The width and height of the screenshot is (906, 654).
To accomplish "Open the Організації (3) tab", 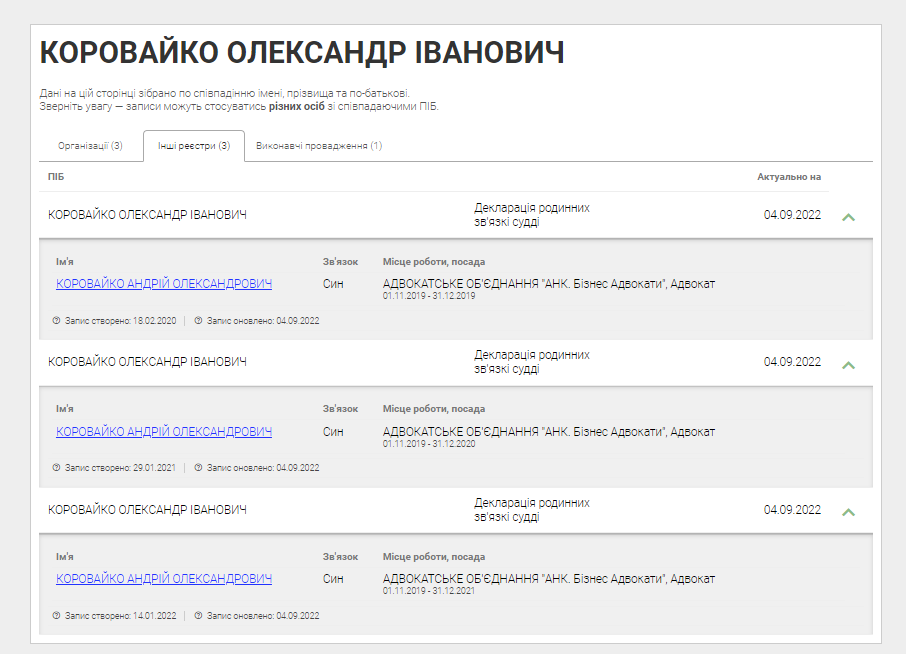I will click(90, 146).
